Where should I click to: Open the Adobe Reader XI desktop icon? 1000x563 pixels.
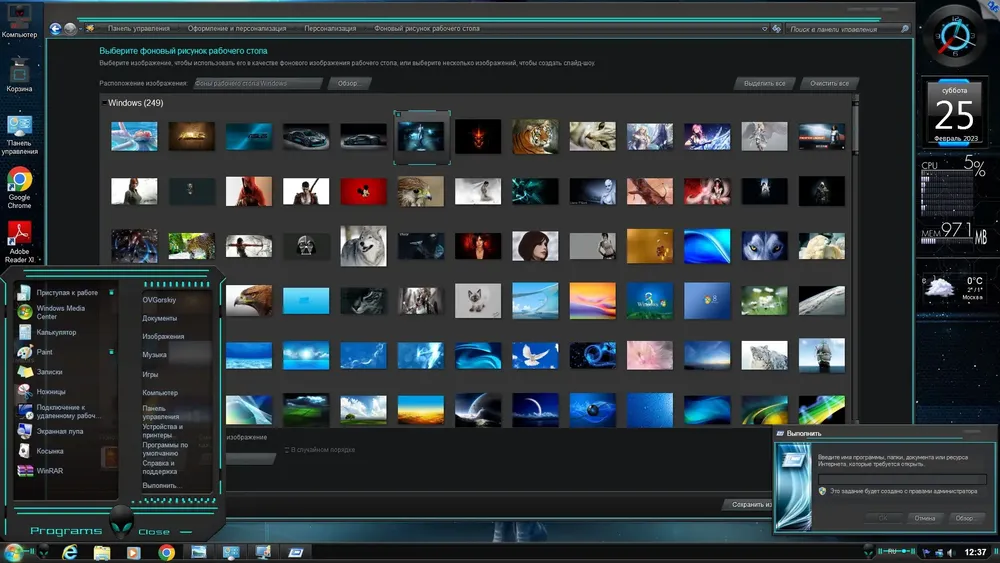pyautogui.click(x=19, y=243)
